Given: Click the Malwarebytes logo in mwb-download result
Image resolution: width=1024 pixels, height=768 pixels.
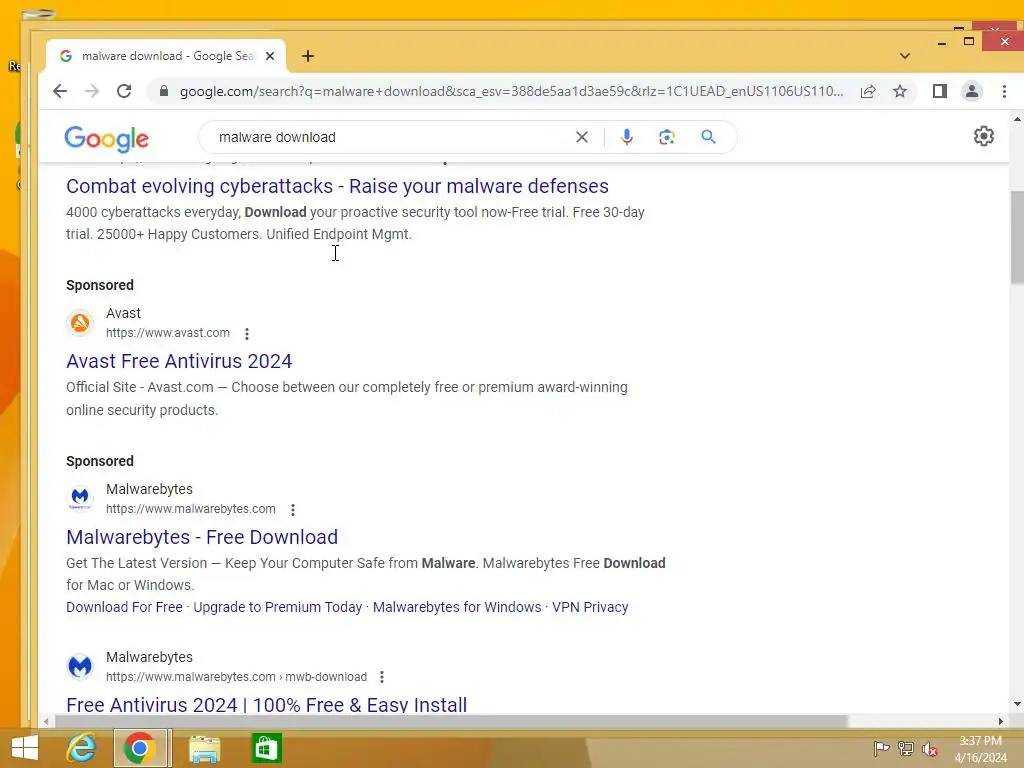Looking at the screenshot, I should pos(80,667).
